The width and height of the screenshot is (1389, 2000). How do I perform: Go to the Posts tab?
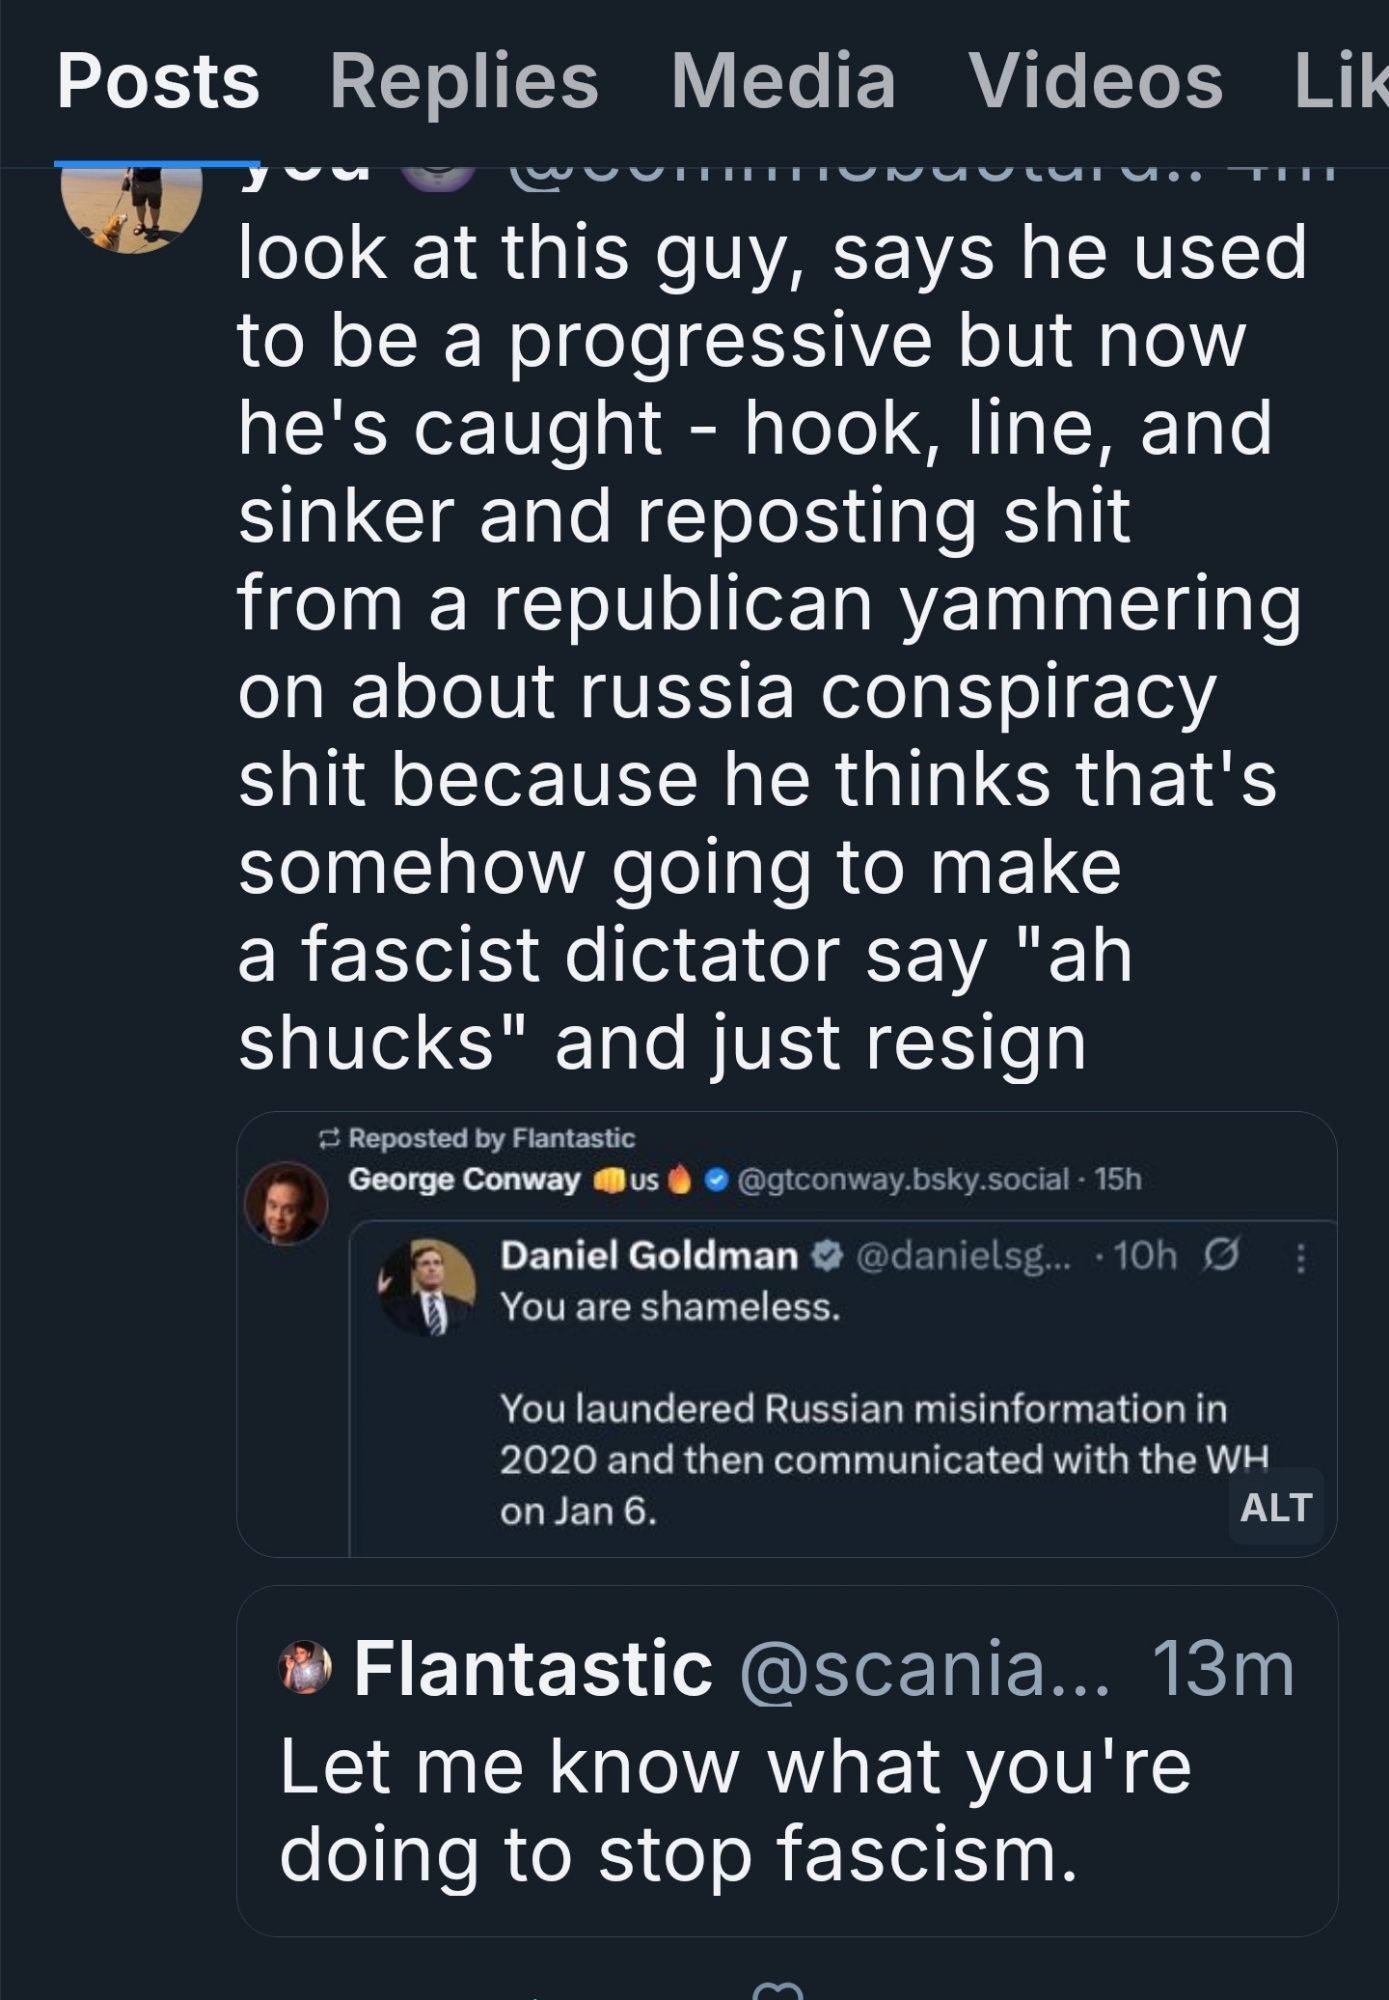158,82
